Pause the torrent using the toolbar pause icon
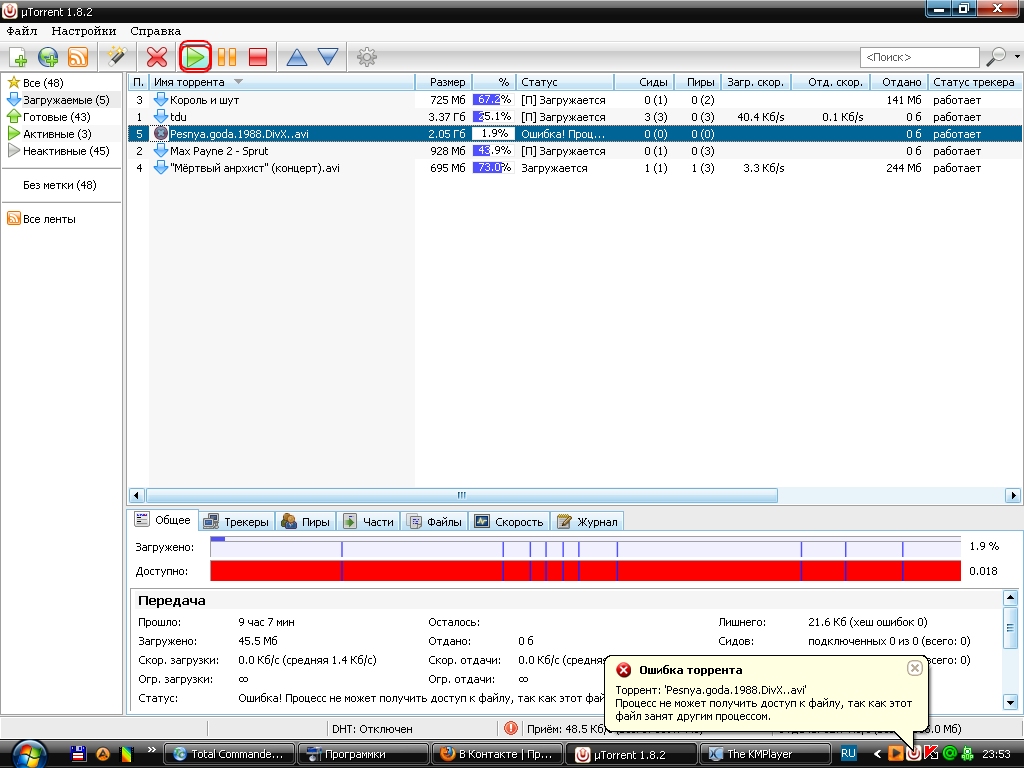The height and width of the screenshot is (768, 1024). 227,57
